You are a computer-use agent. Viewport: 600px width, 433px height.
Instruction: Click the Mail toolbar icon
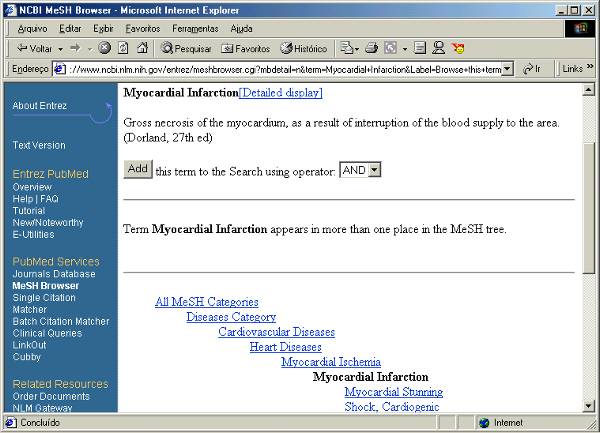pos(349,48)
